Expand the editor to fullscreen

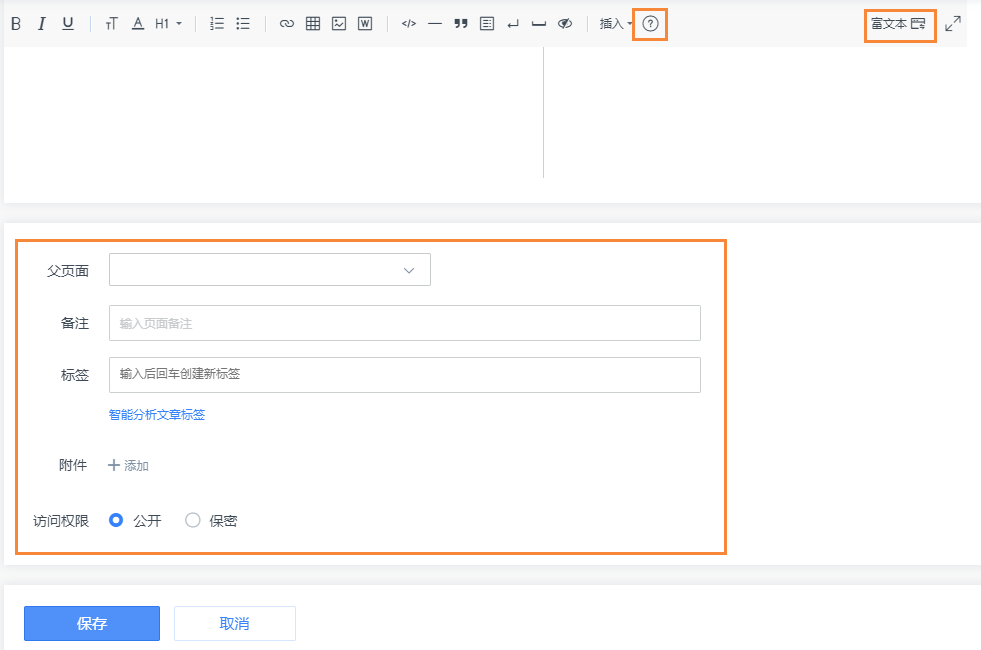(x=953, y=24)
